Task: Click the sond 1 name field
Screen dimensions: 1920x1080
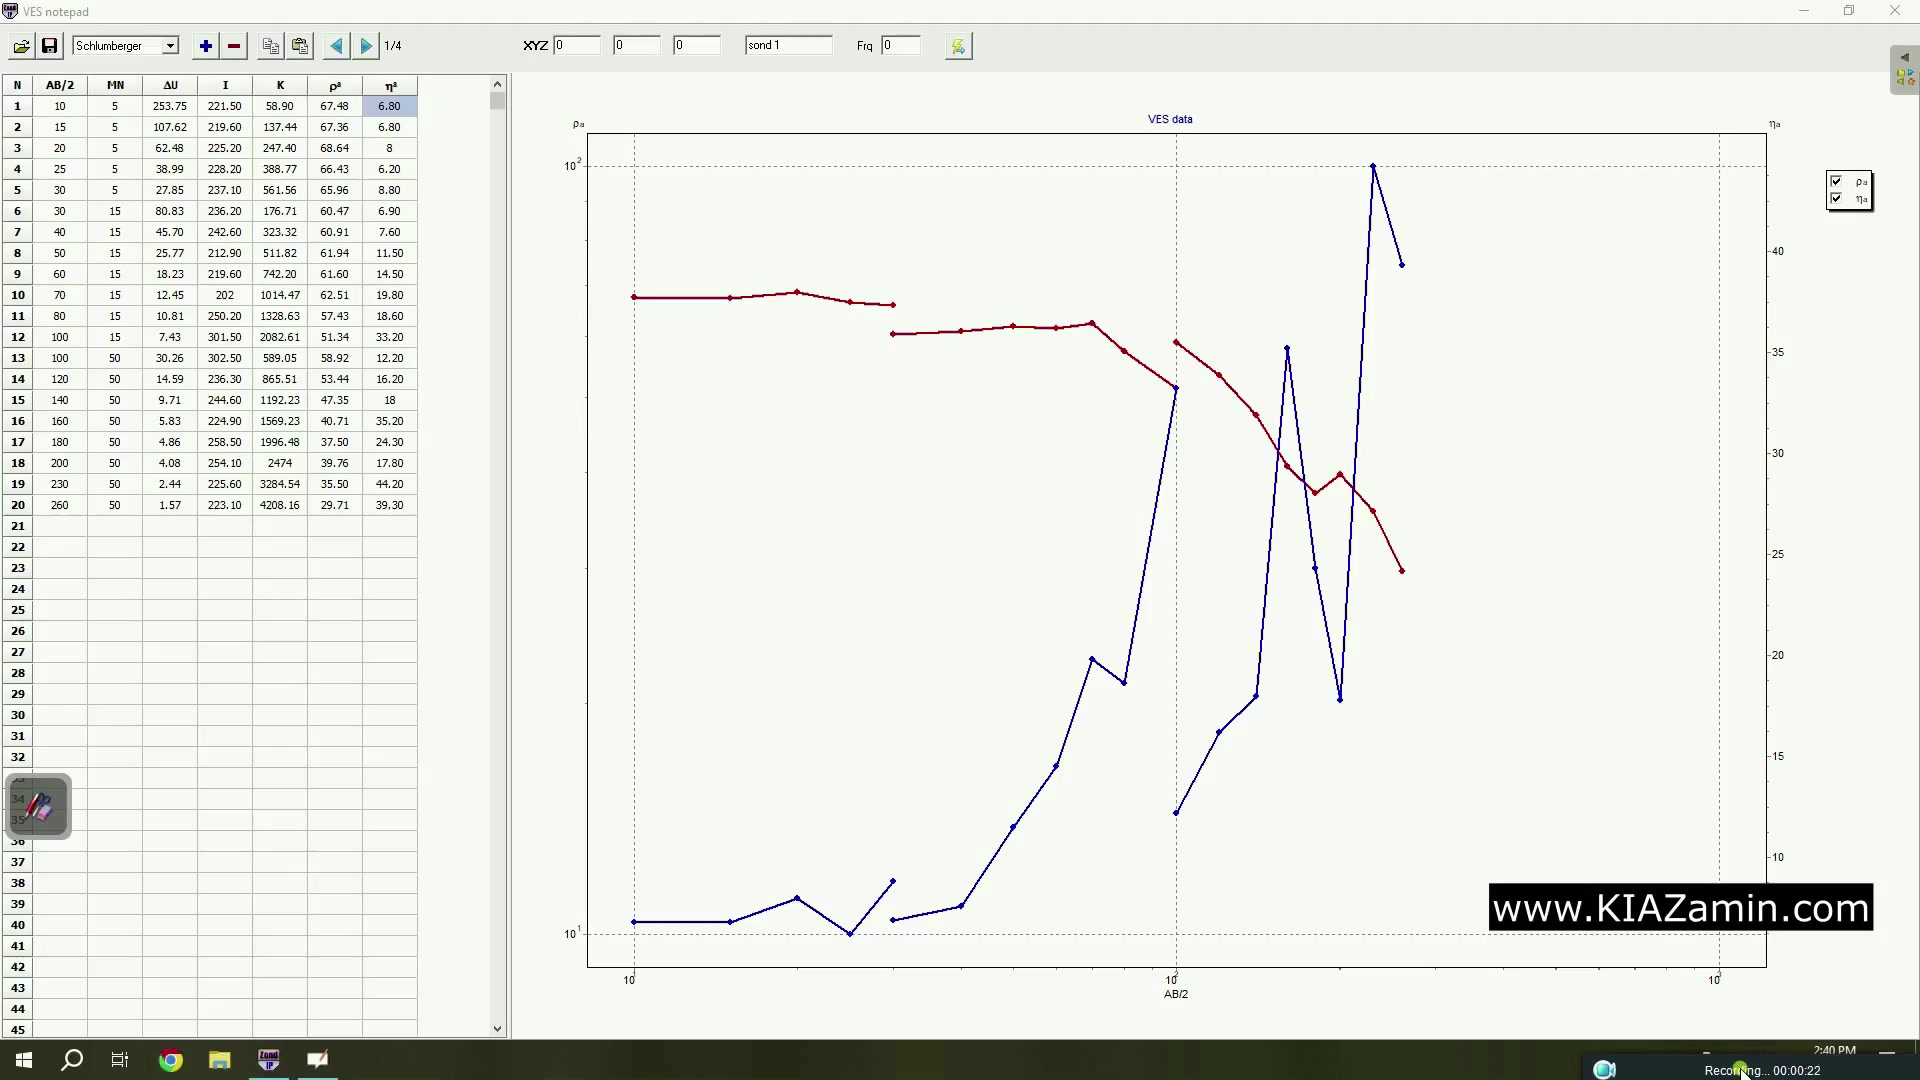Action: [x=788, y=45]
